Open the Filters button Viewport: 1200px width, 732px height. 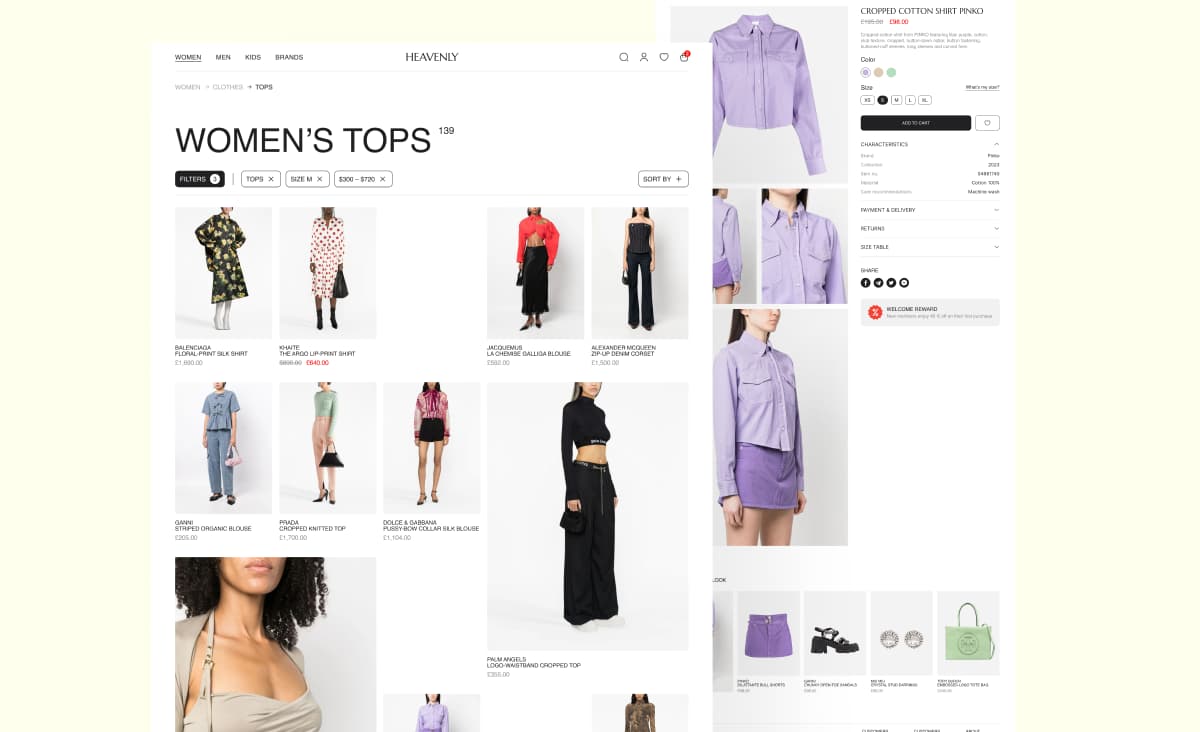click(x=200, y=179)
